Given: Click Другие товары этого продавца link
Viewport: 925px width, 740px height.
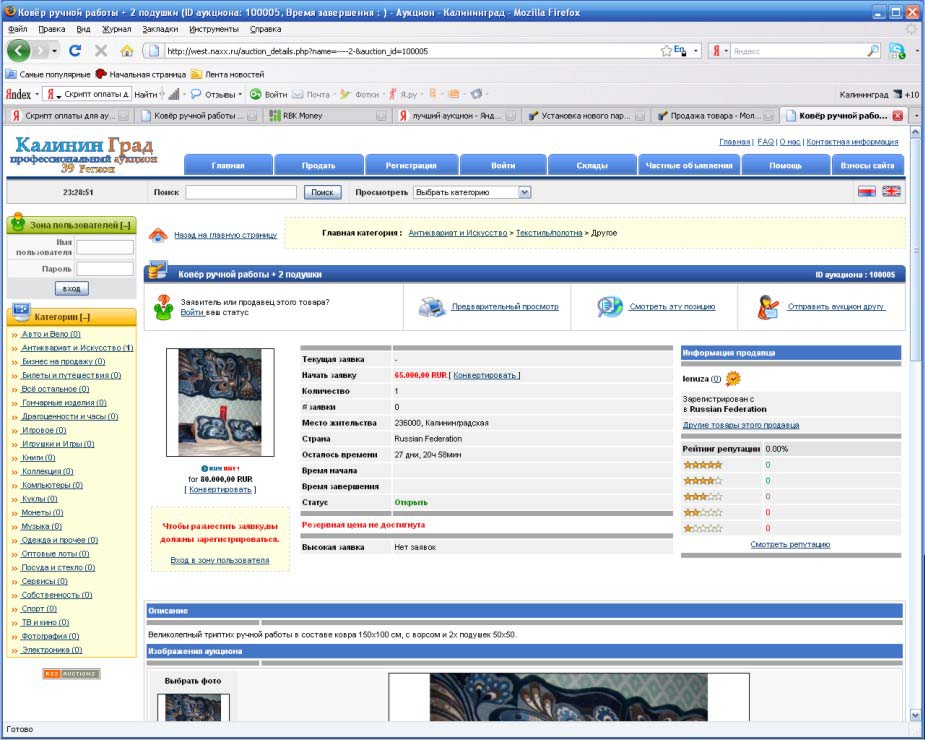Looking at the screenshot, I should click(x=740, y=425).
